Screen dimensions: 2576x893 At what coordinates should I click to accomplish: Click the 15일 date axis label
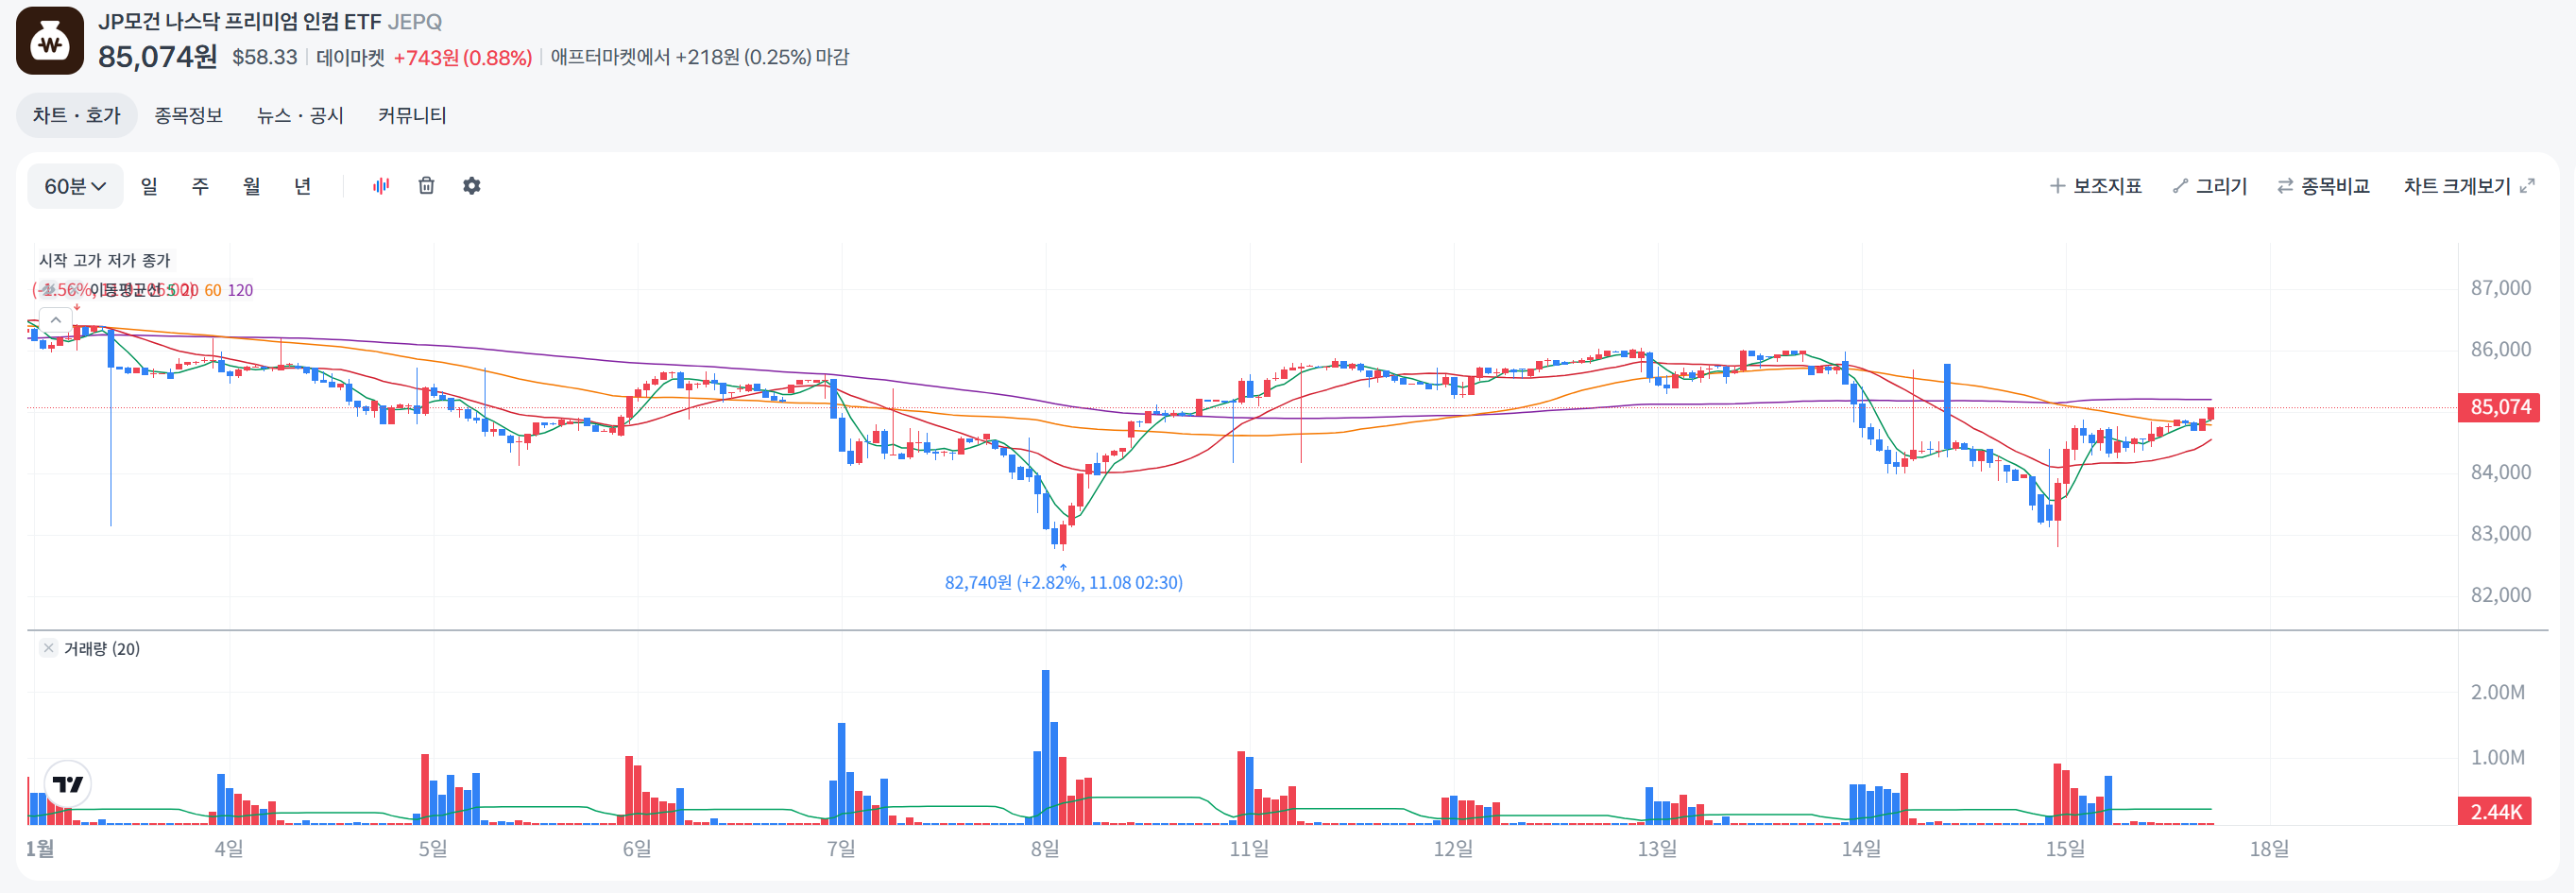2065,849
